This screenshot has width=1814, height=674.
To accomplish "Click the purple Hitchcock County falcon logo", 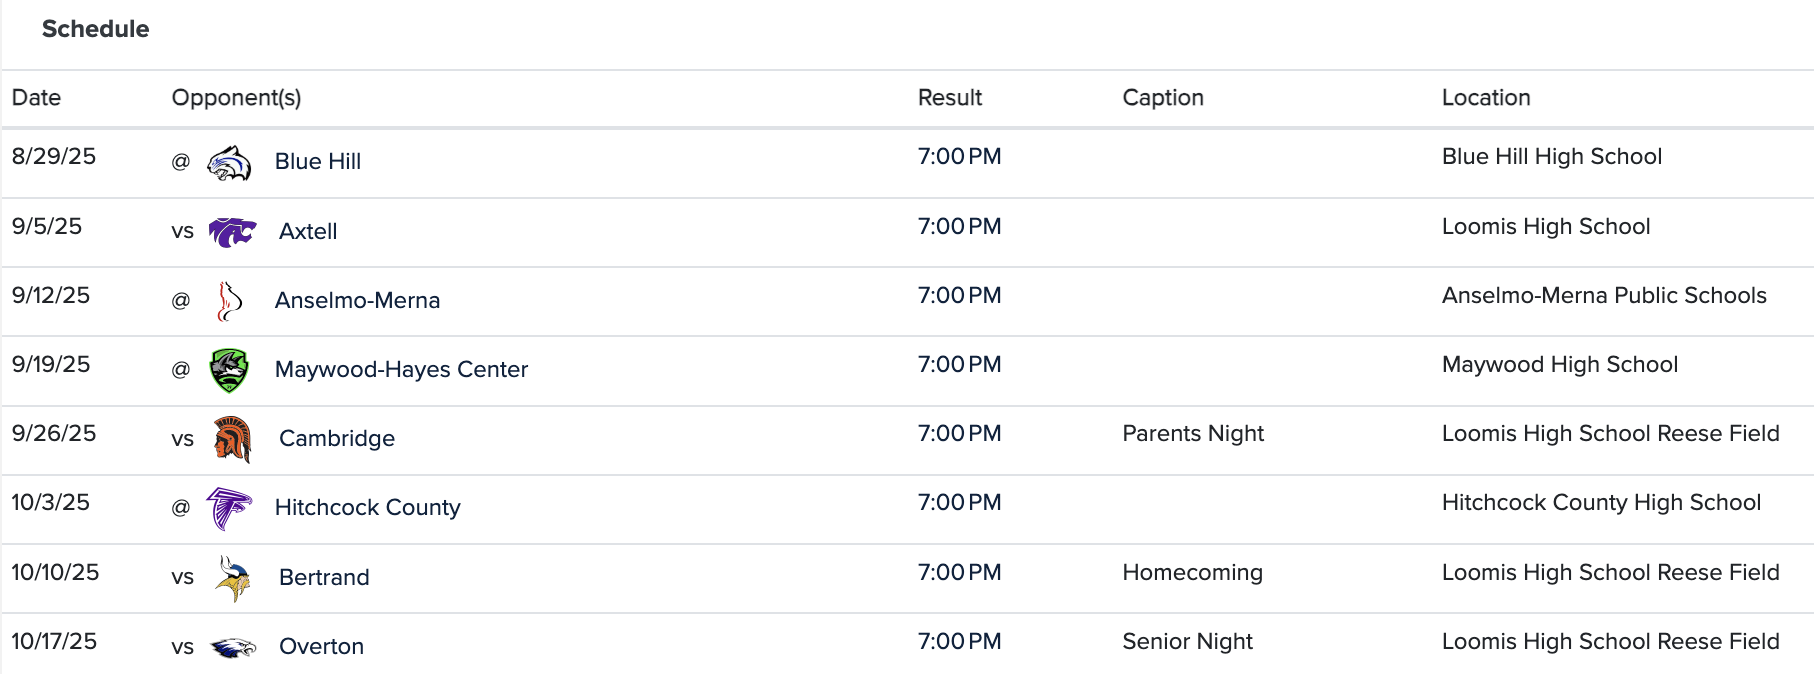I will coord(229,508).
